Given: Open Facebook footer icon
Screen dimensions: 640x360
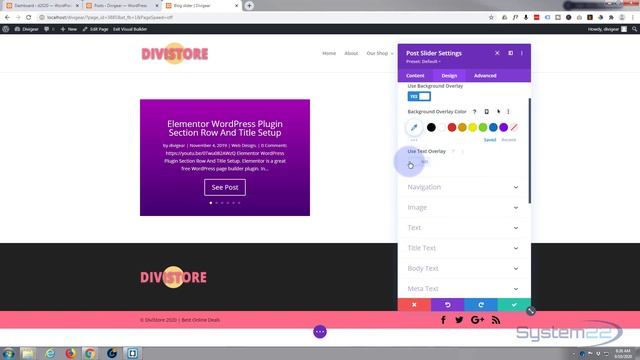Looking at the screenshot, I should pyautogui.click(x=443, y=320).
